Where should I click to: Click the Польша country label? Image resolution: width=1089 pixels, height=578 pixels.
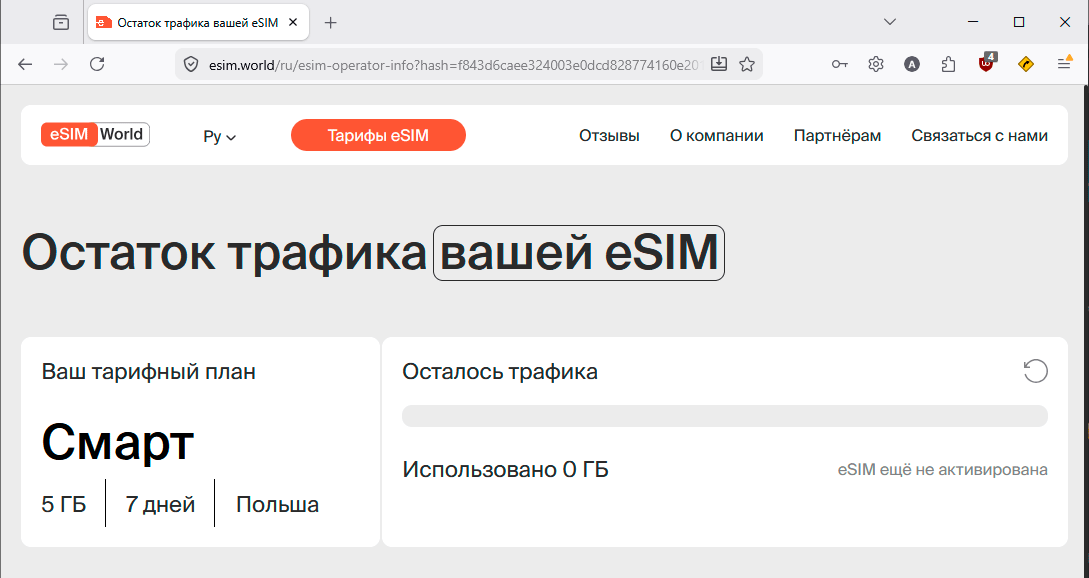coord(277,504)
